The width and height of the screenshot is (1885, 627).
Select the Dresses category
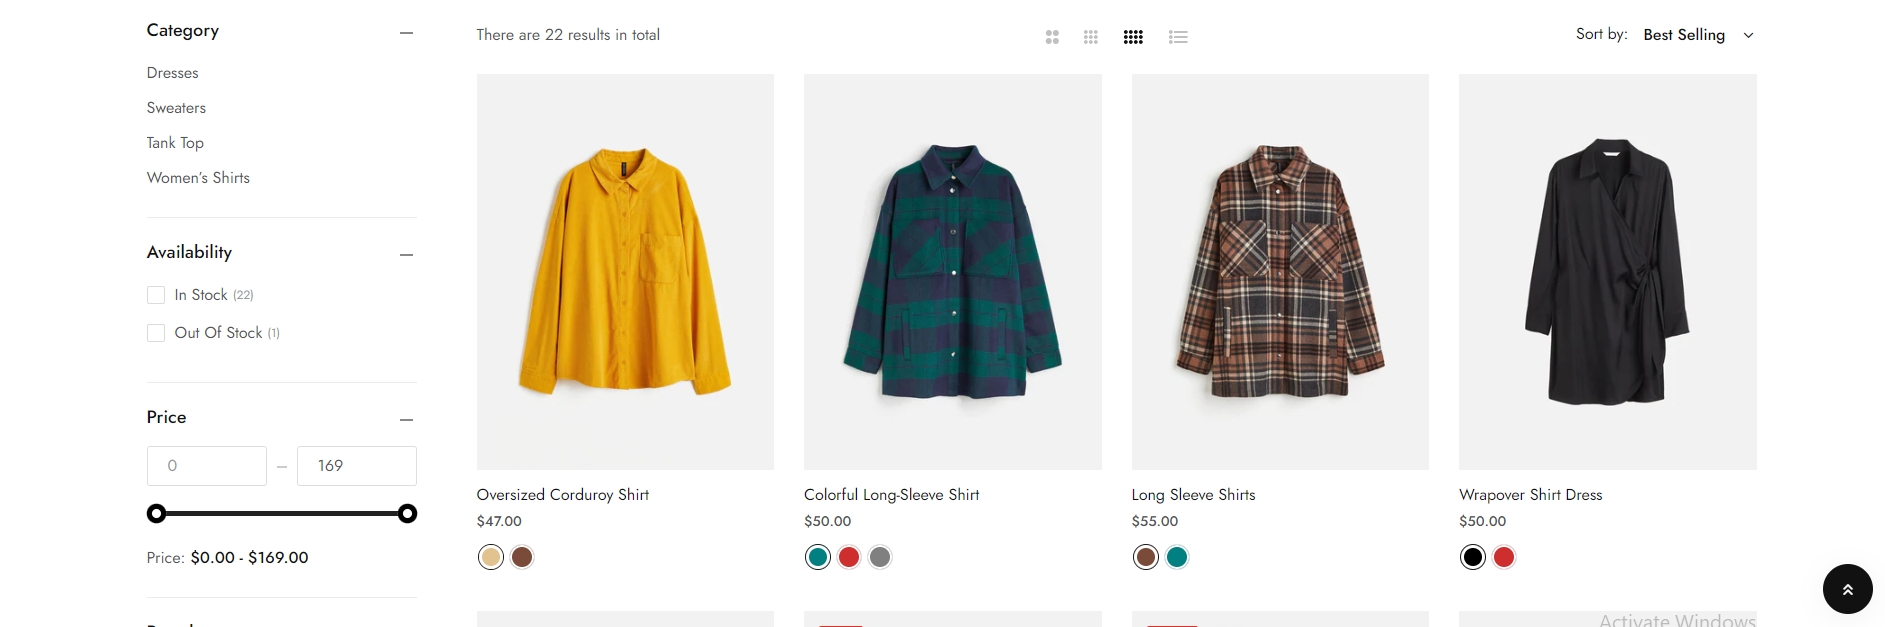tap(173, 73)
